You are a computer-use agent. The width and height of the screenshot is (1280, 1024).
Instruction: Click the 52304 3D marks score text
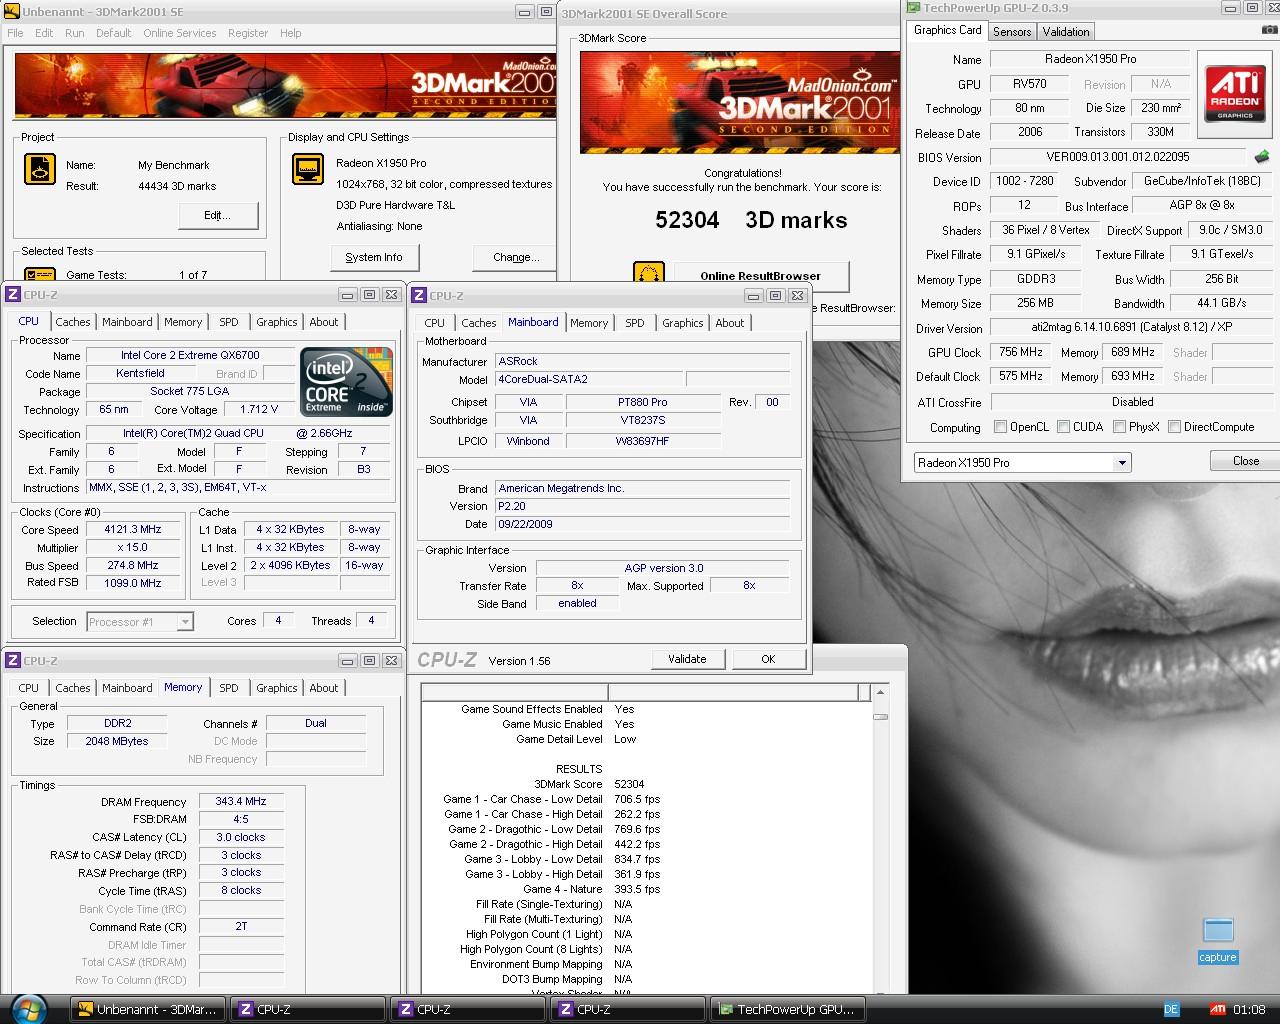click(x=751, y=220)
